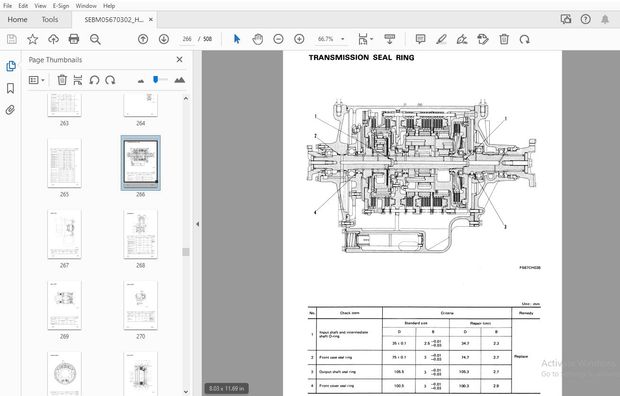Screen dimensions: 620x396
Task: Open the help question mark icon
Action: point(586,19)
